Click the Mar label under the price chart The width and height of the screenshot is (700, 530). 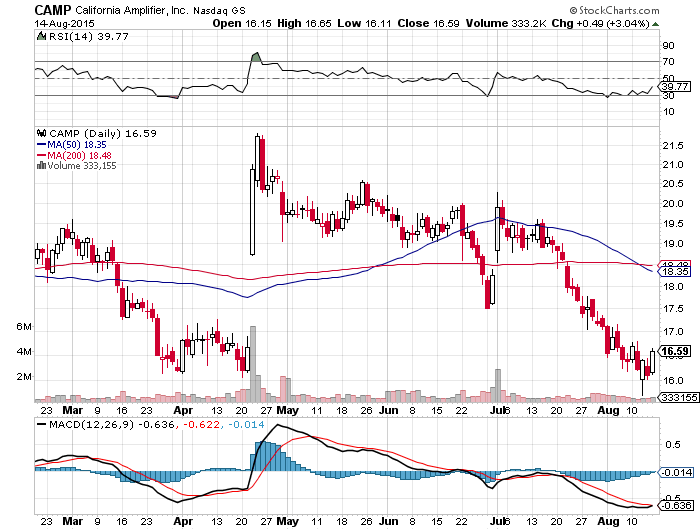[x=72, y=410]
